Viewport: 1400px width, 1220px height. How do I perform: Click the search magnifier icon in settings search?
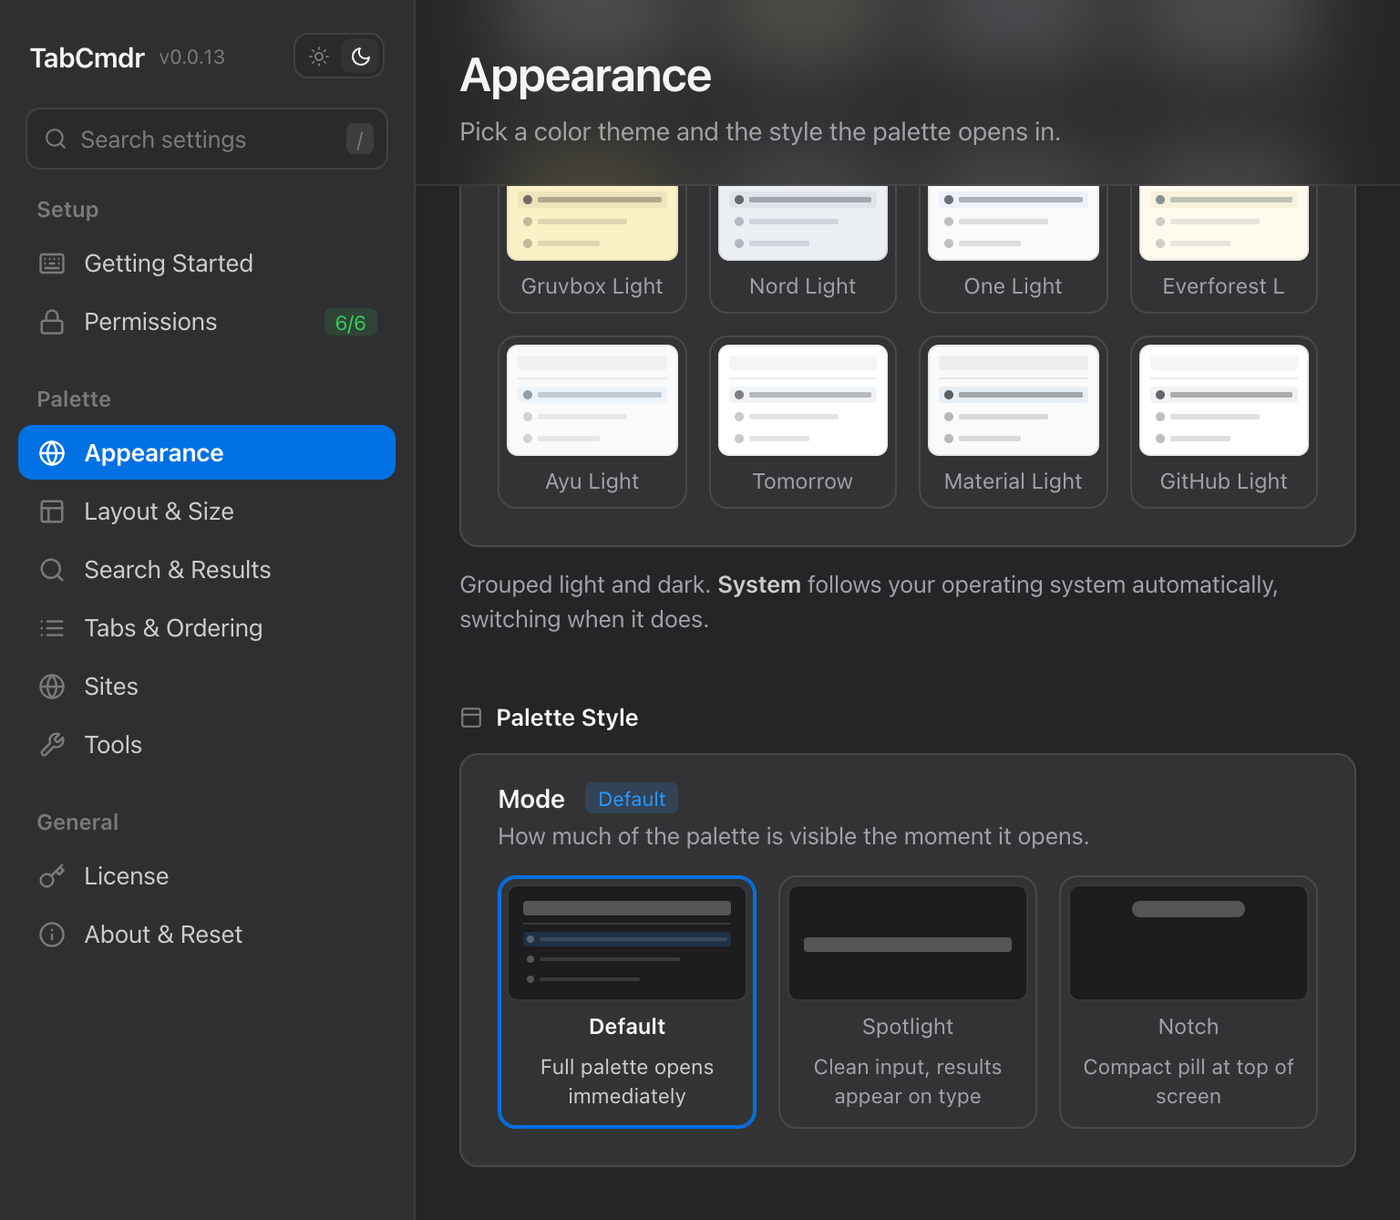click(x=56, y=139)
